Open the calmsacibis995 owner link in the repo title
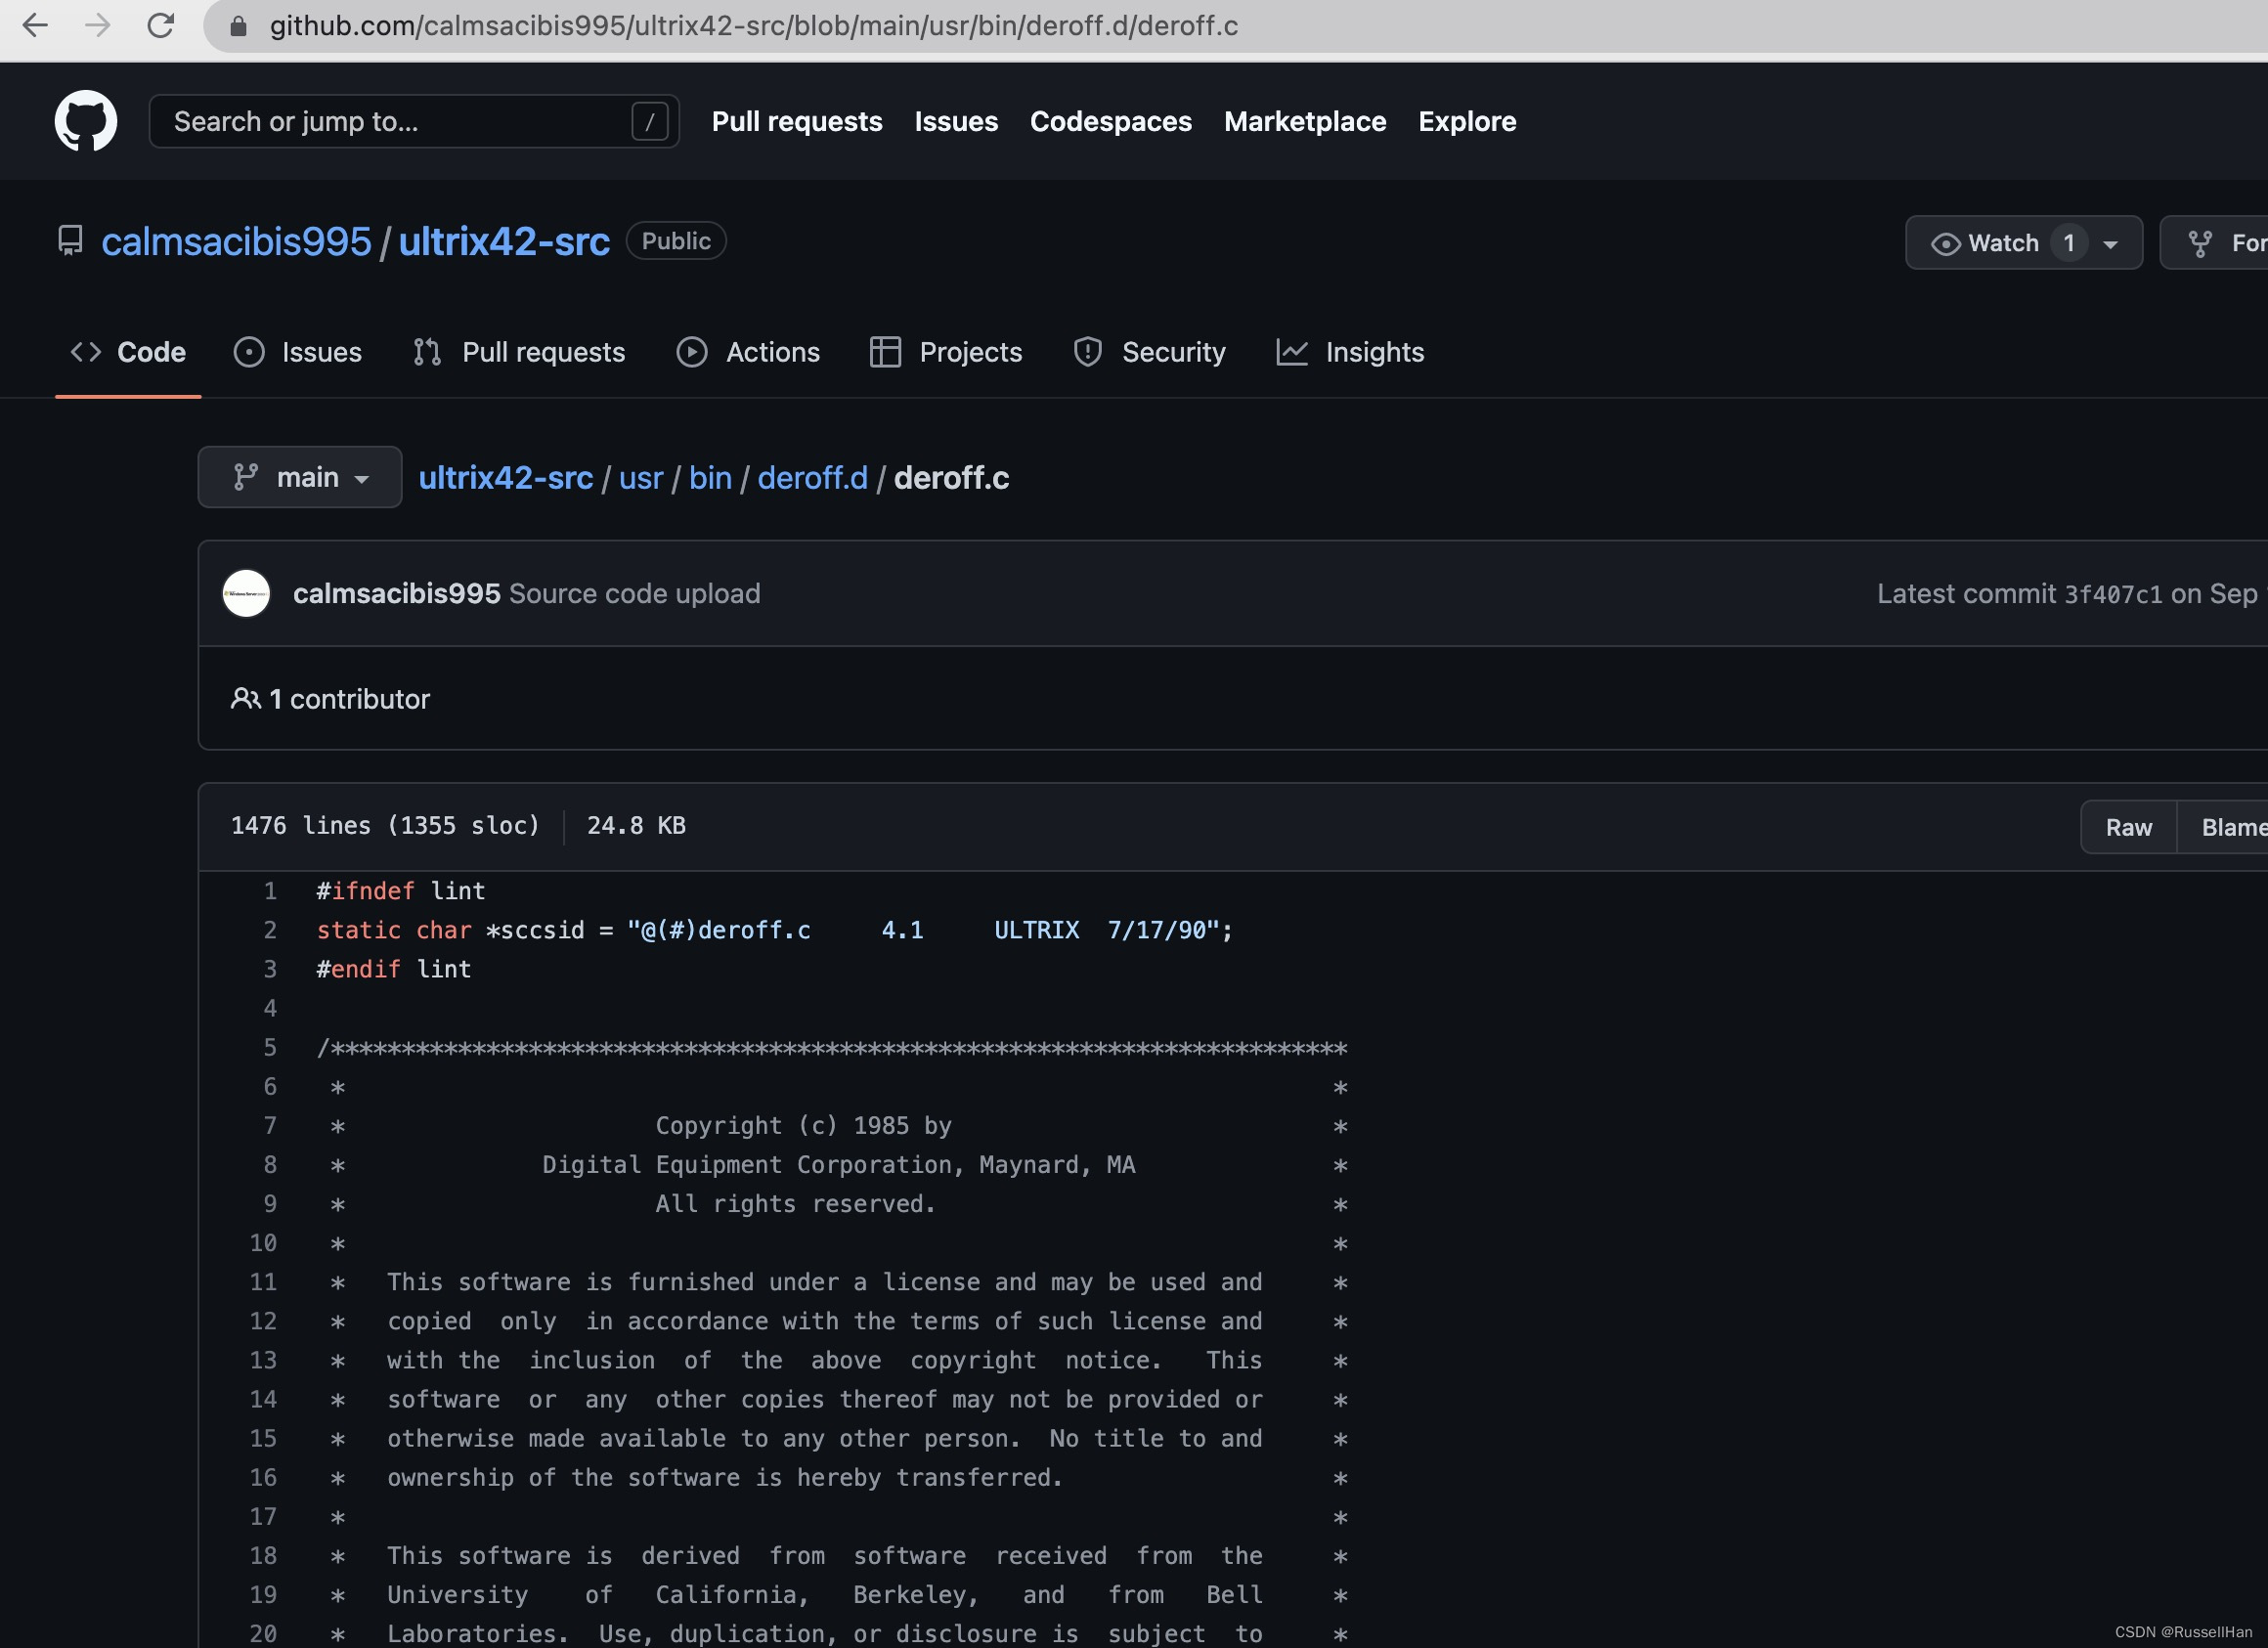 [x=236, y=241]
